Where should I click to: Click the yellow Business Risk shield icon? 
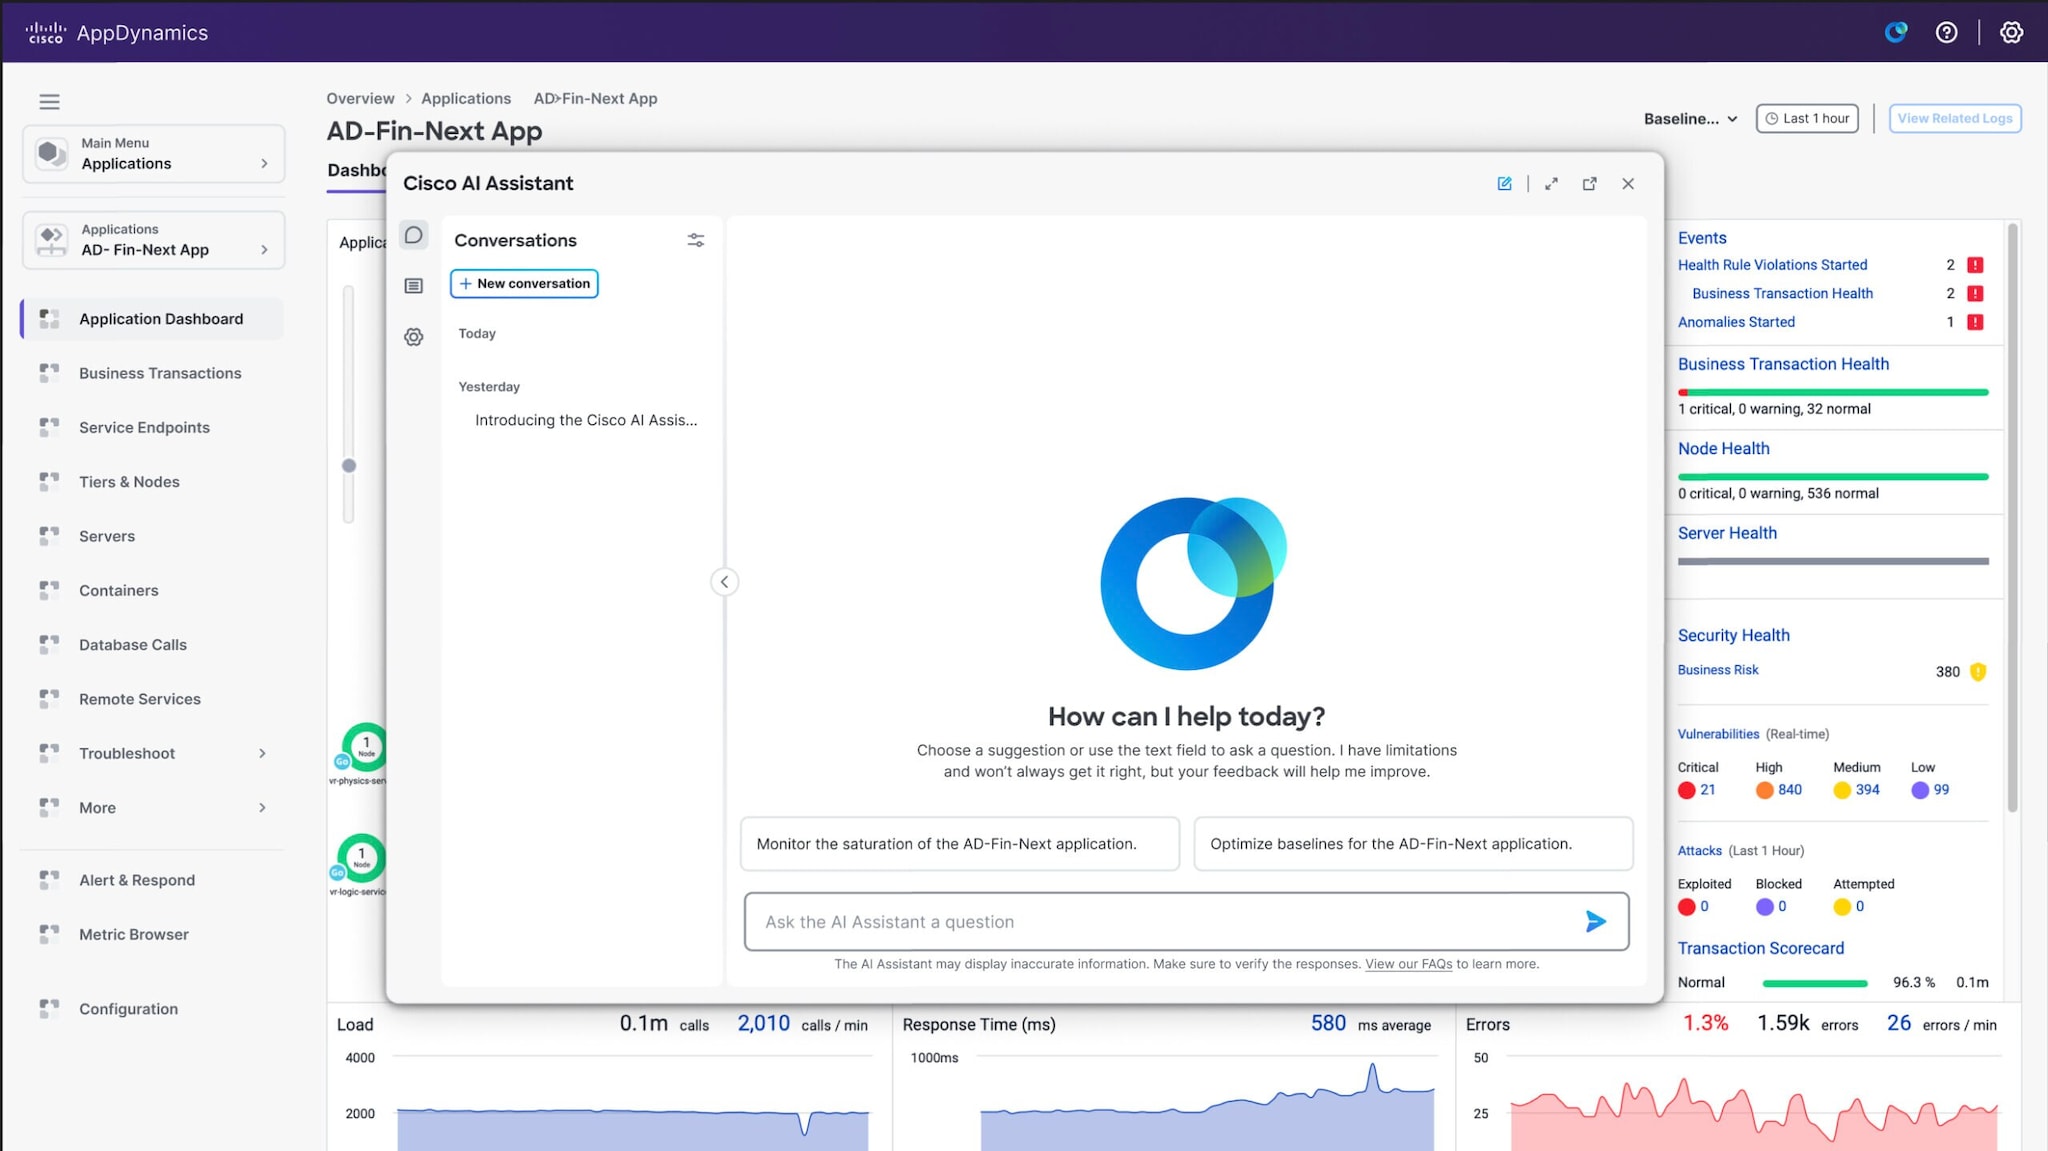[x=1977, y=671]
